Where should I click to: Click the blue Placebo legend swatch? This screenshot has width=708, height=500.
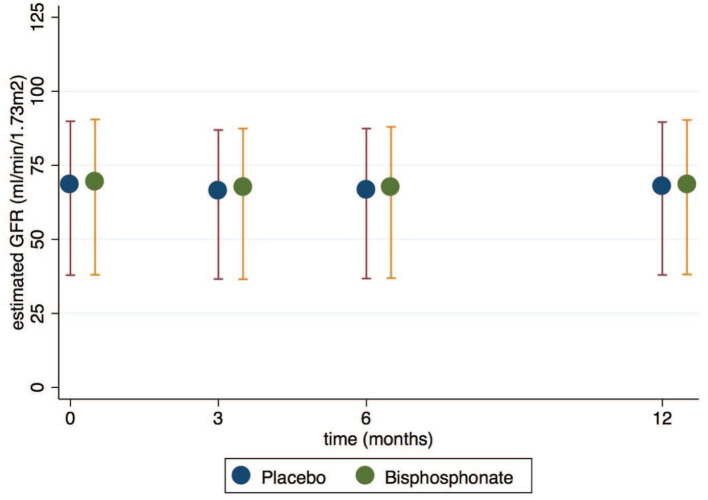(242, 473)
